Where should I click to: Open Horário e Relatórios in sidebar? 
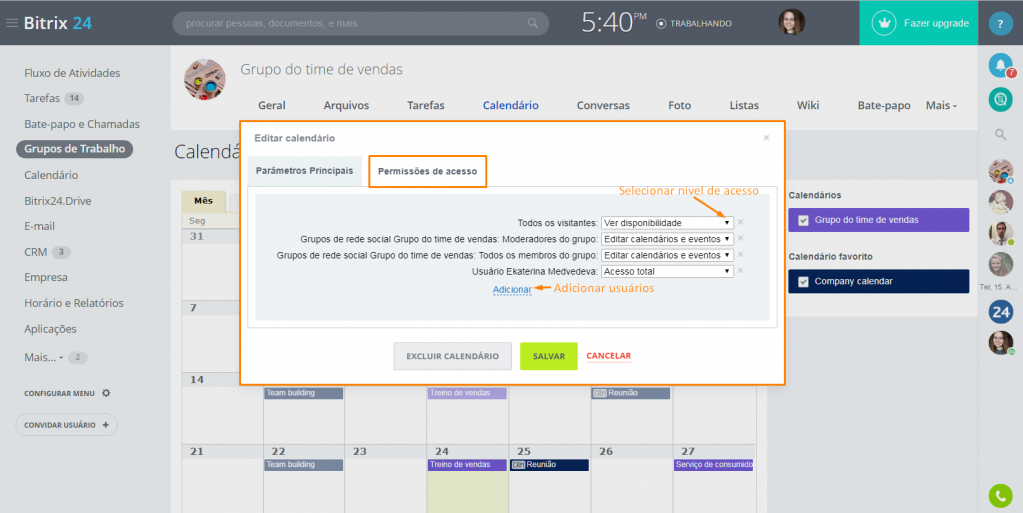pyautogui.click(x=74, y=303)
